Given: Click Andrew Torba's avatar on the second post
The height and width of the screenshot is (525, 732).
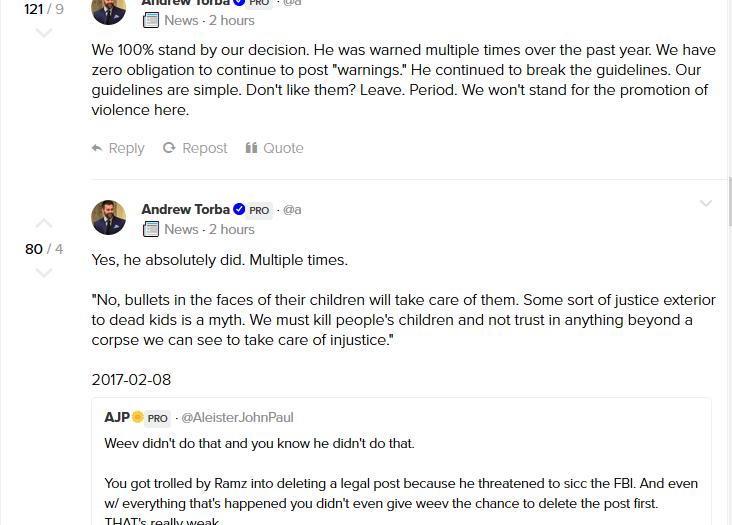Looking at the screenshot, I should click(109, 218).
